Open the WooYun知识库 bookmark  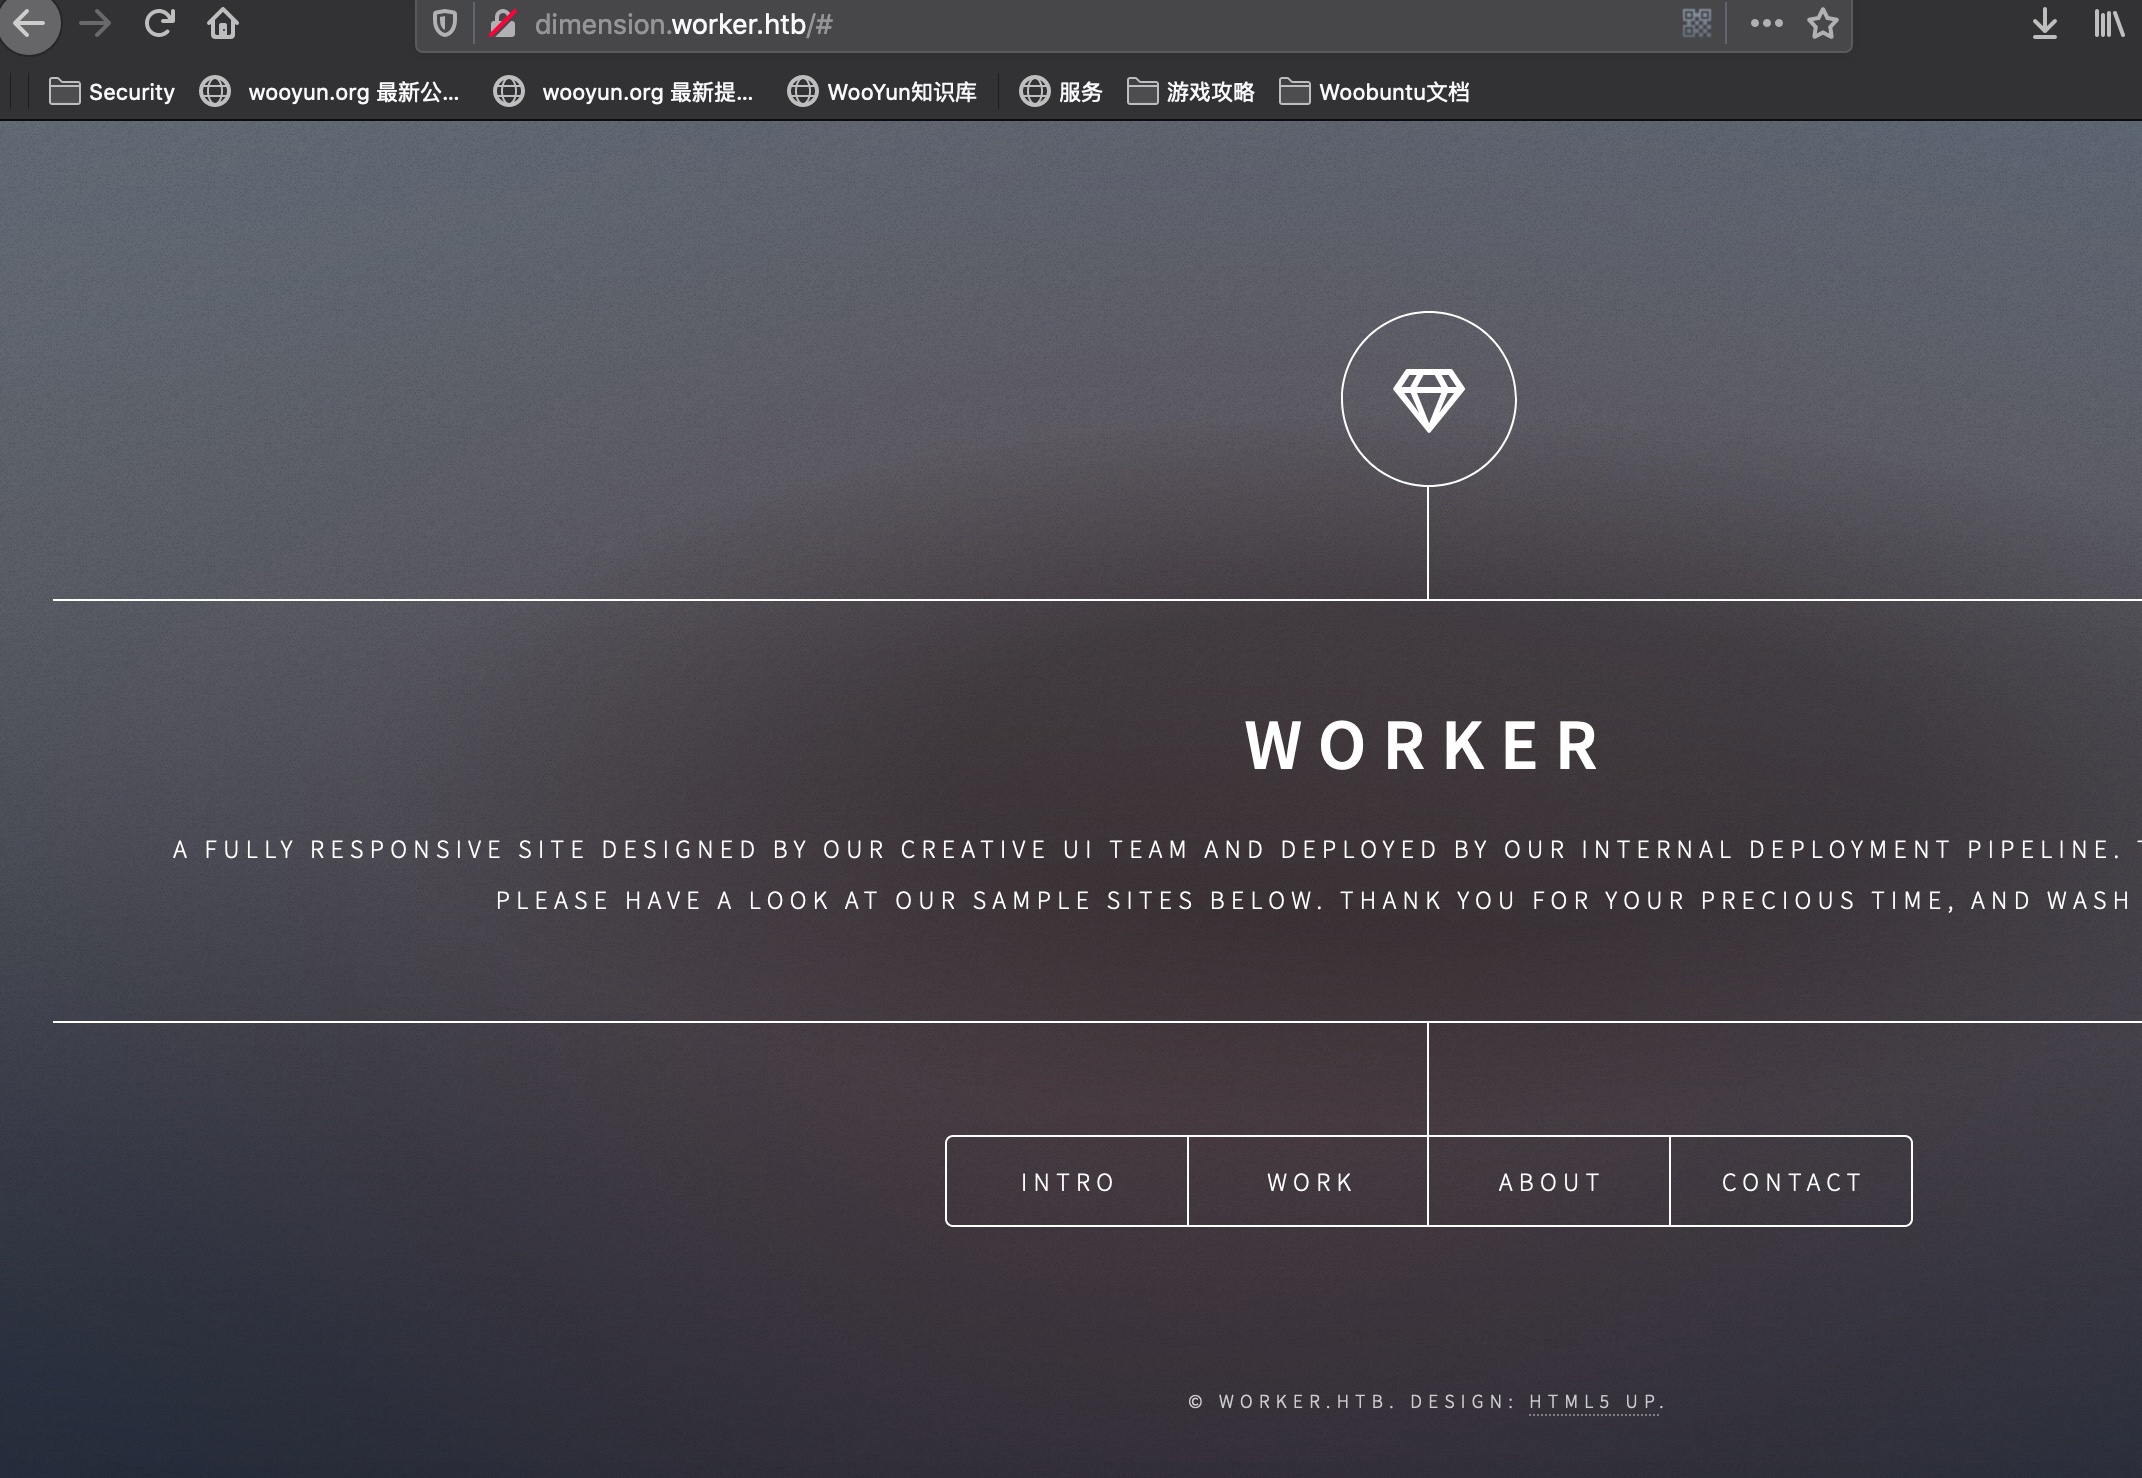(x=882, y=92)
